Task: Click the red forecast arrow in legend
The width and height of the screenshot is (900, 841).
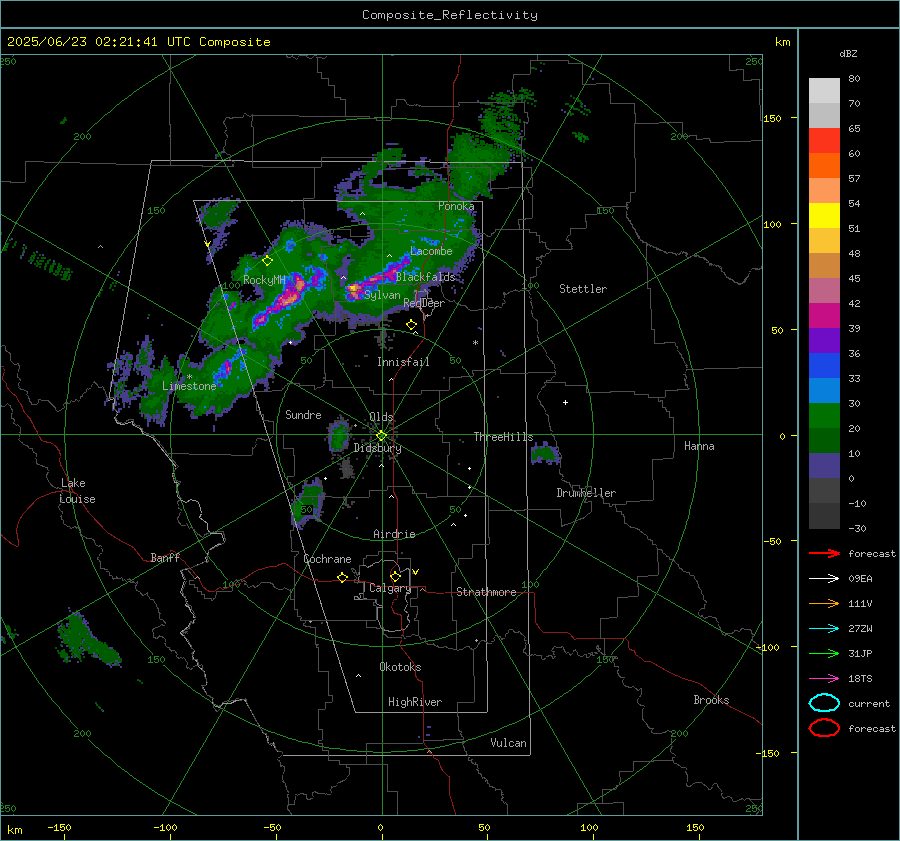Action: point(824,553)
